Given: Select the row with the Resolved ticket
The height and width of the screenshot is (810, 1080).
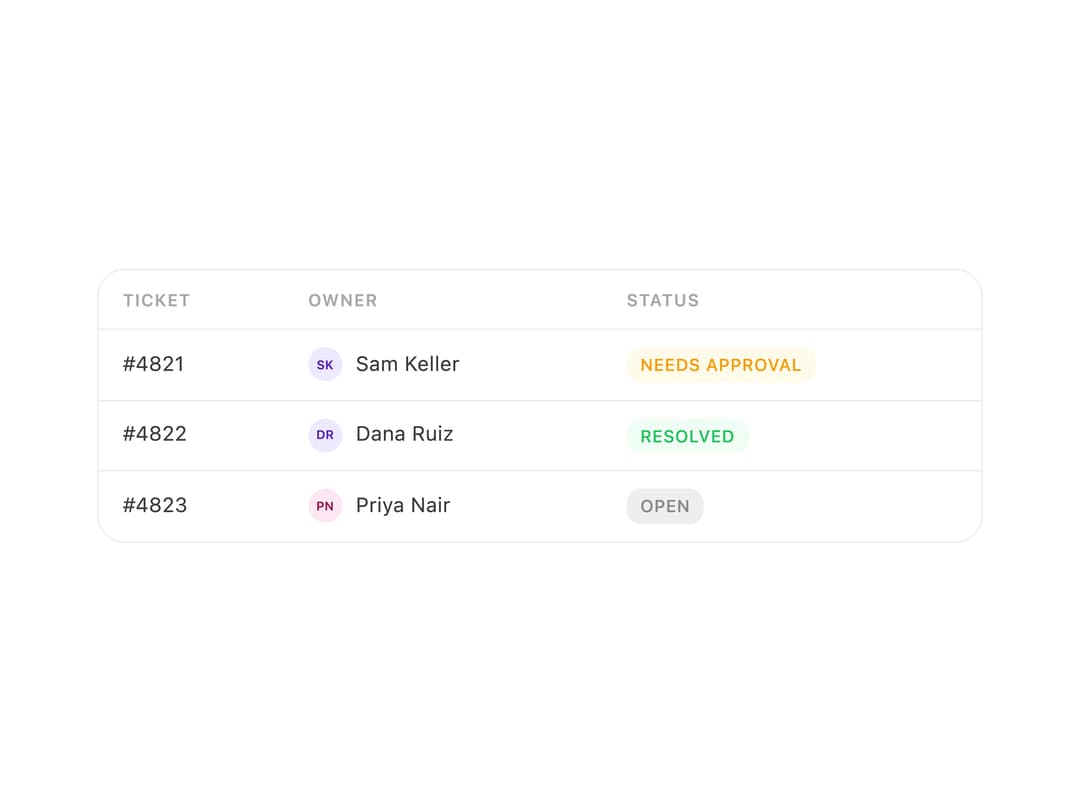Looking at the screenshot, I should pos(540,436).
